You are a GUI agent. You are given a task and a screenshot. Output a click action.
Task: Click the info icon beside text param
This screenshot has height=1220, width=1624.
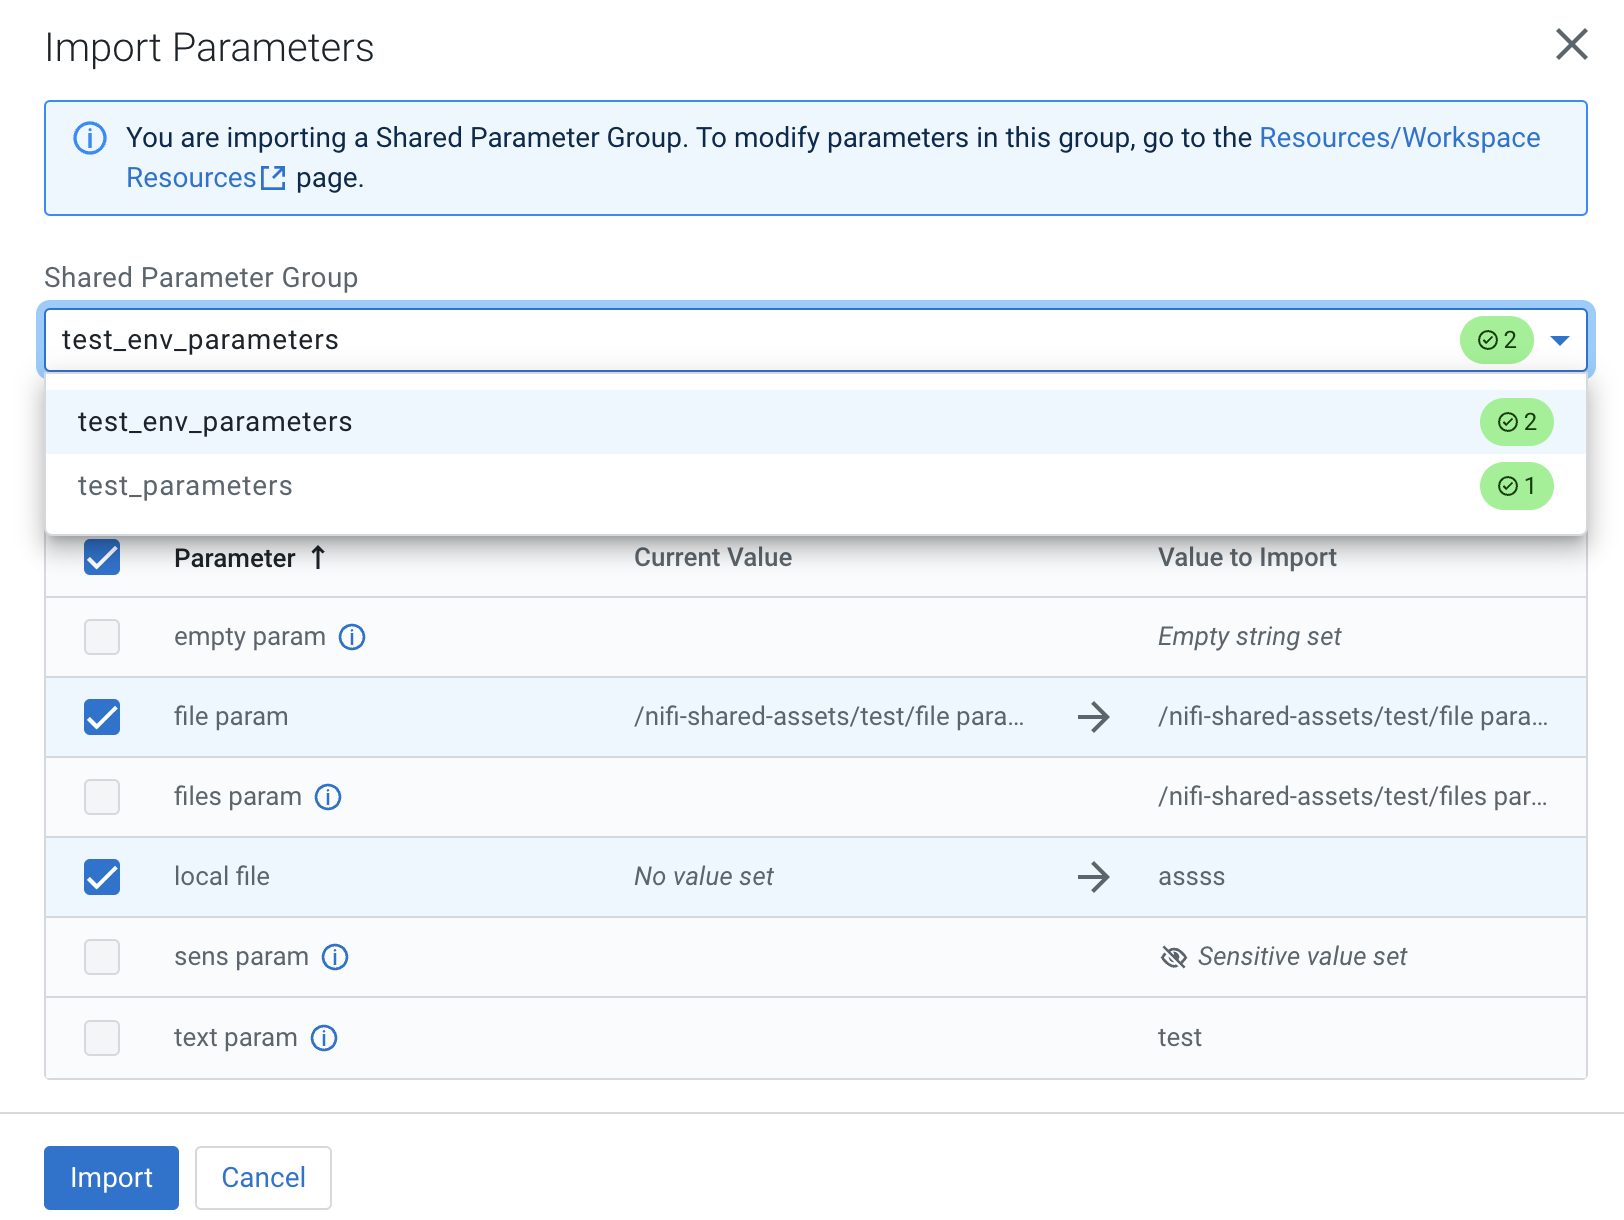coord(324,1038)
